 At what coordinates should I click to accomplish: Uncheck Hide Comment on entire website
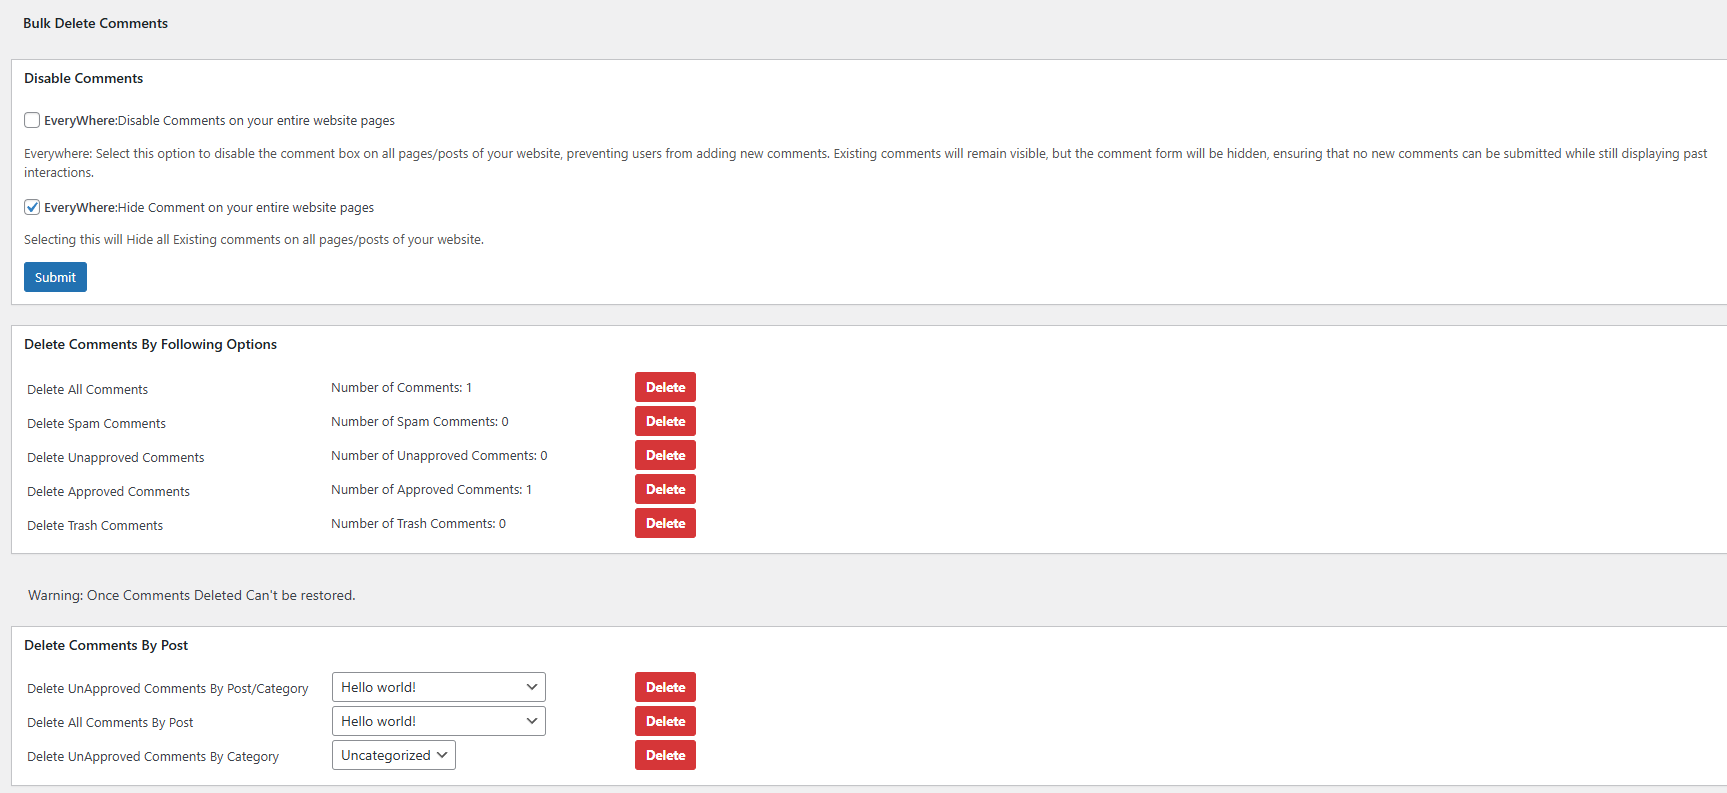[x=32, y=207]
